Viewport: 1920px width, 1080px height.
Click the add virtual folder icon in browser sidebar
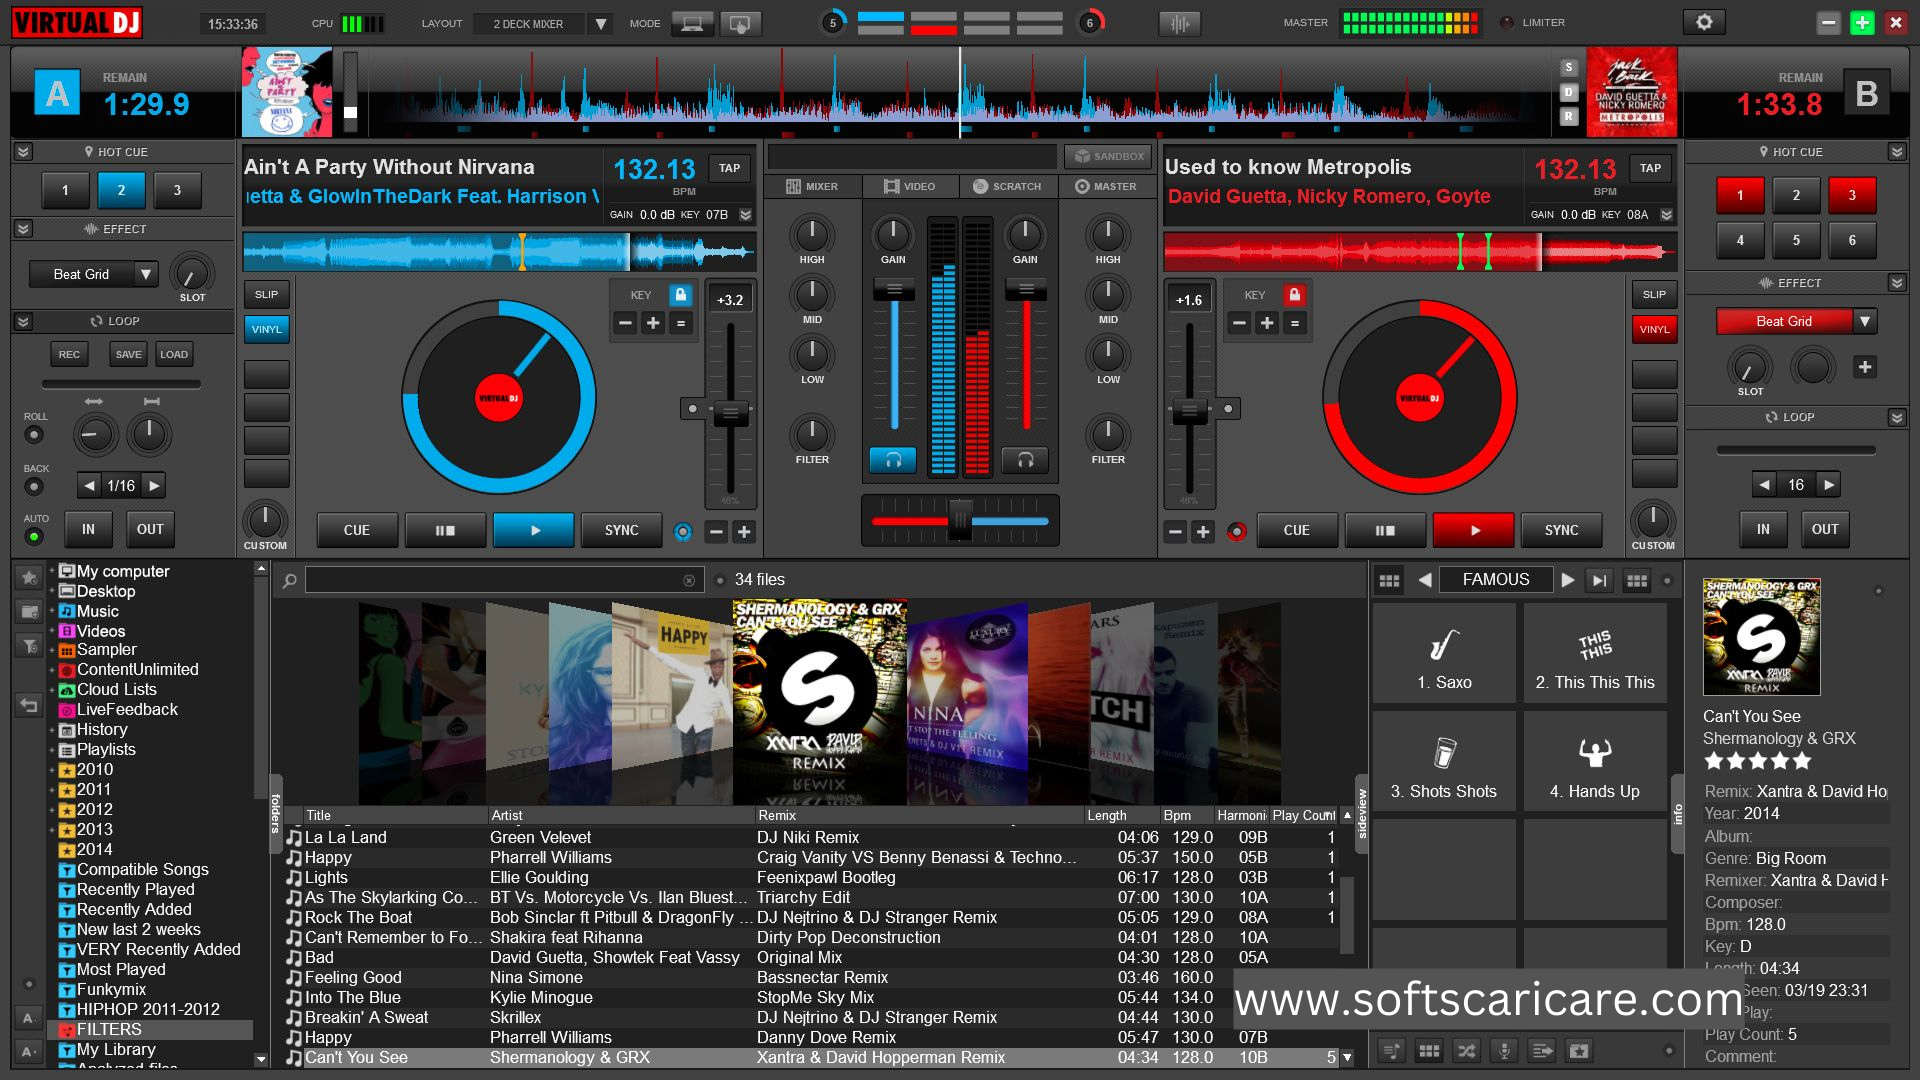[29, 611]
